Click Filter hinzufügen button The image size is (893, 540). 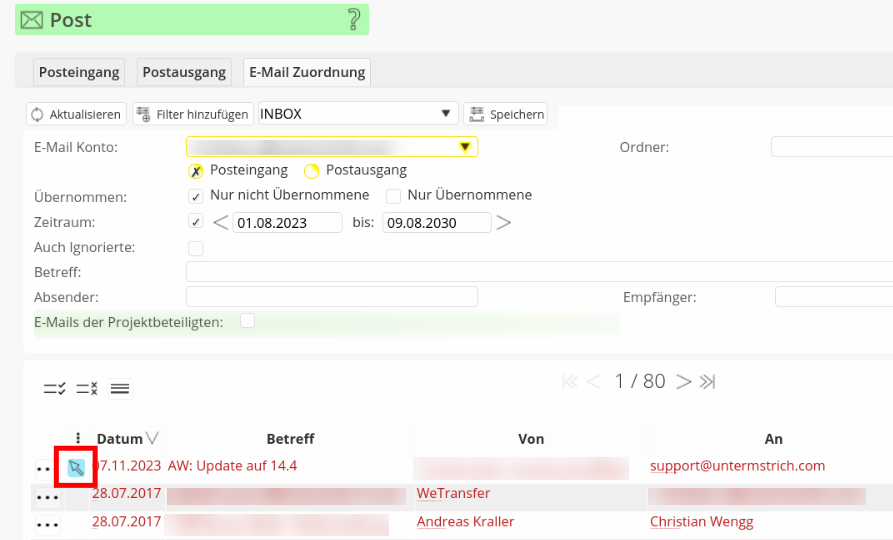click(x=192, y=114)
